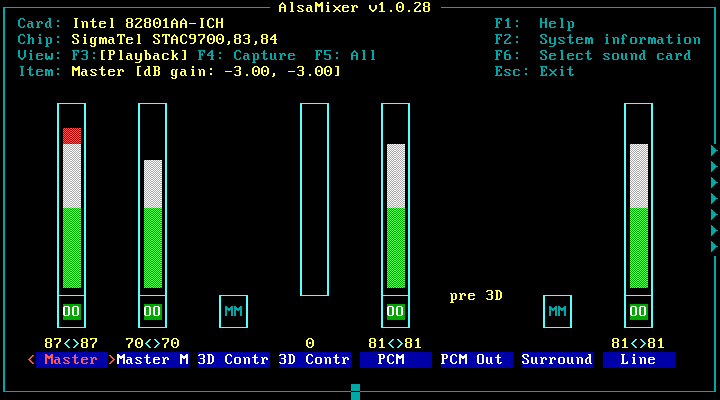The height and width of the screenshot is (400, 720).
Task: Click the pre 3D option value
Action: (x=476, y=296)
